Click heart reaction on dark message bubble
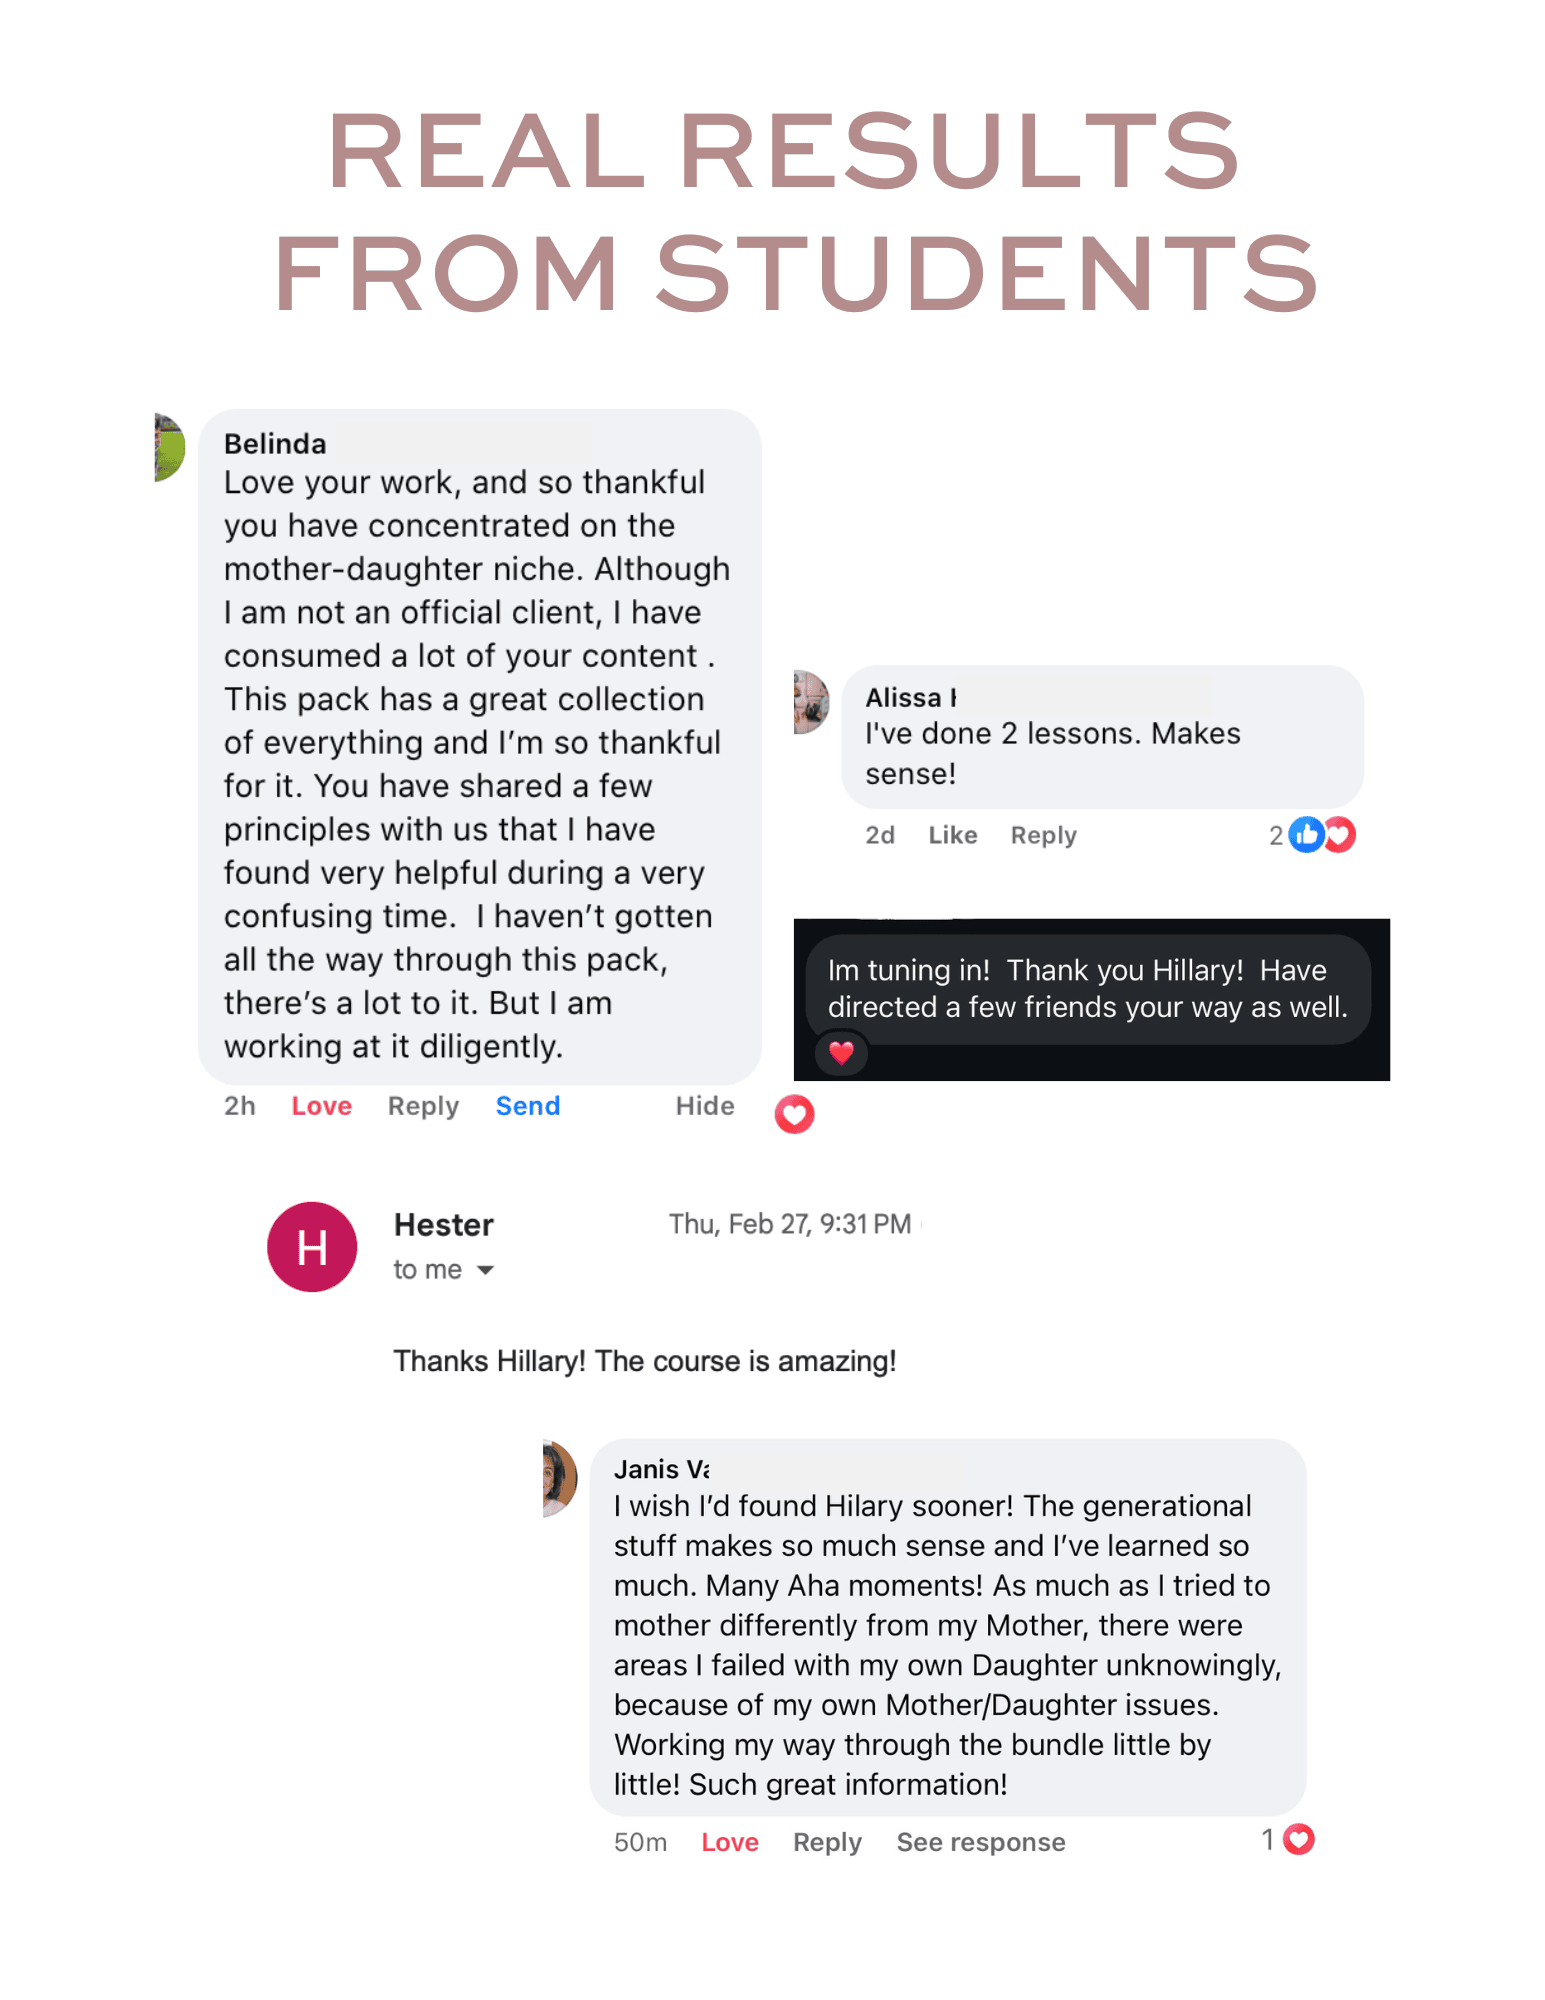 click(841, 1052)
